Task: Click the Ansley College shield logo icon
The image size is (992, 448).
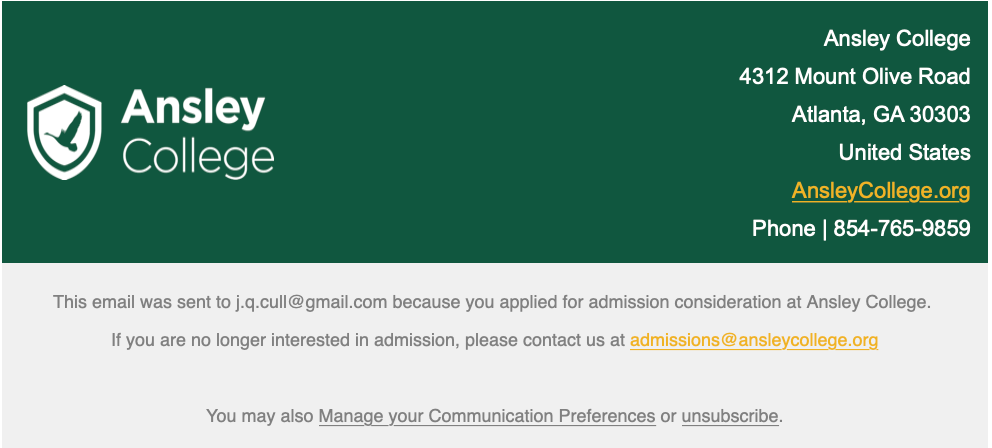Action: tap(64, 132)
